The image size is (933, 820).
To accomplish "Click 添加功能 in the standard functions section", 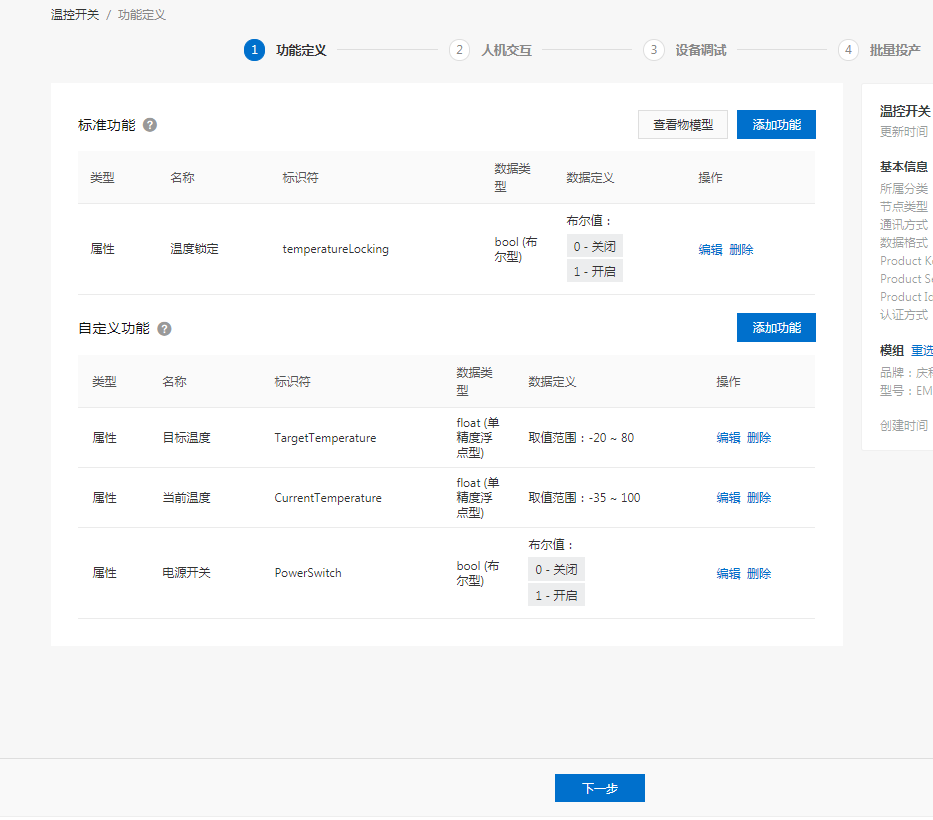I will point(776,124).
